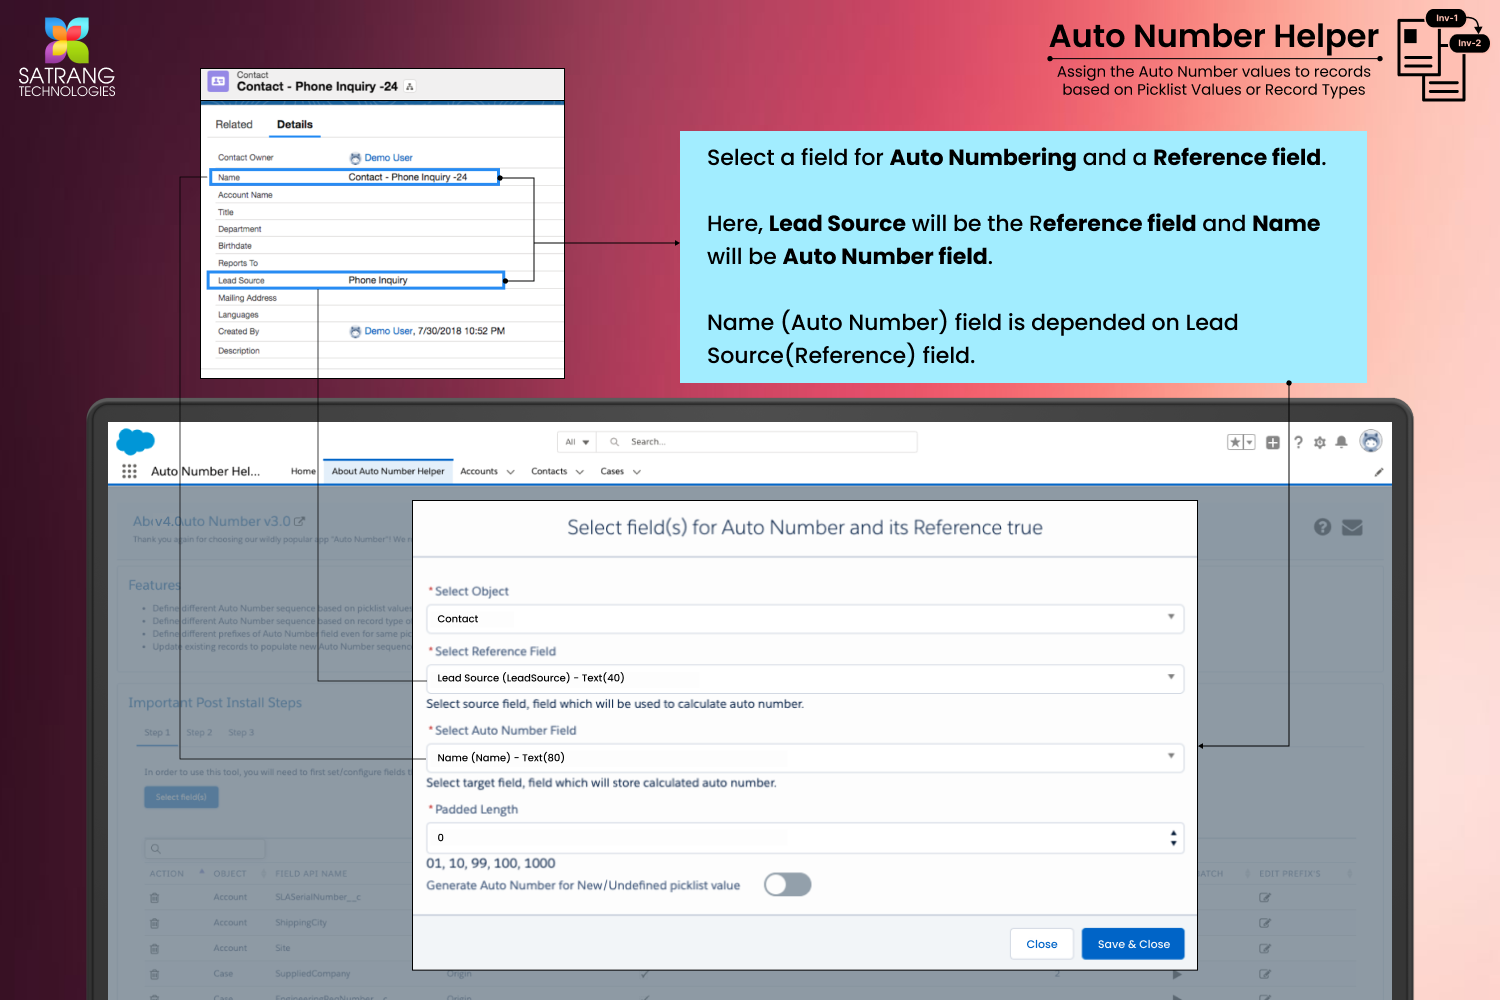Image resolution: width=1500 pixels, height=1000 pixels.
Task: Click the help question mark in header
Action: tap(1298, 442)
